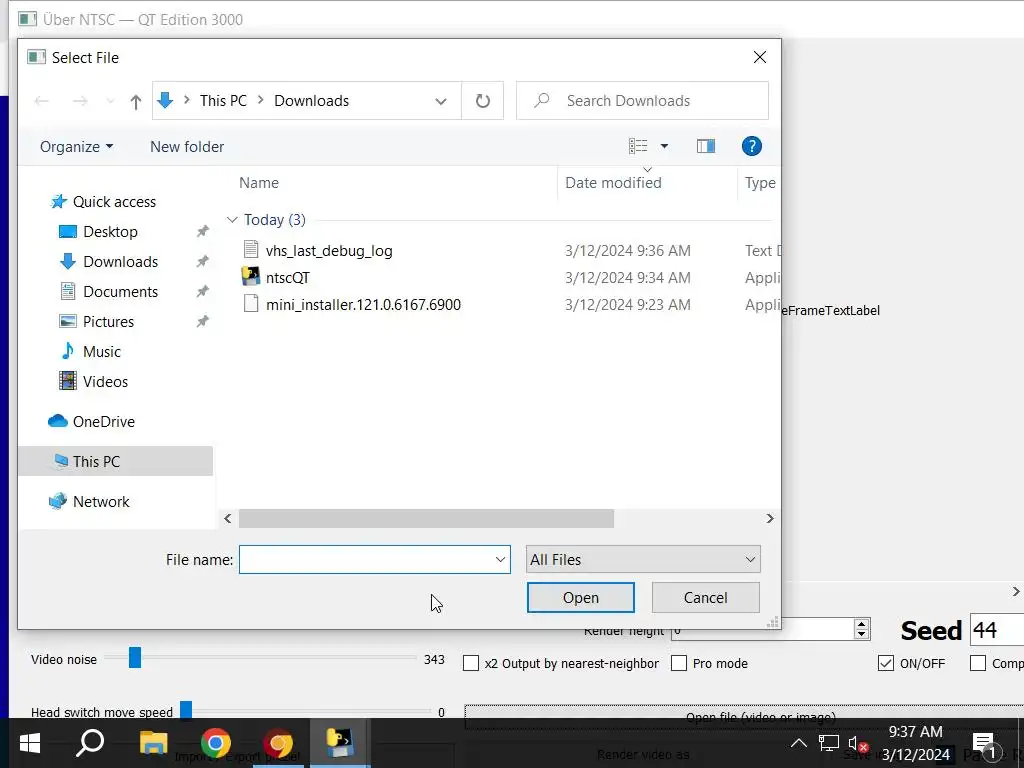Go up one folder level with the arrow
This screenshot has height=768, width=1024.
(x=135, y=101)
